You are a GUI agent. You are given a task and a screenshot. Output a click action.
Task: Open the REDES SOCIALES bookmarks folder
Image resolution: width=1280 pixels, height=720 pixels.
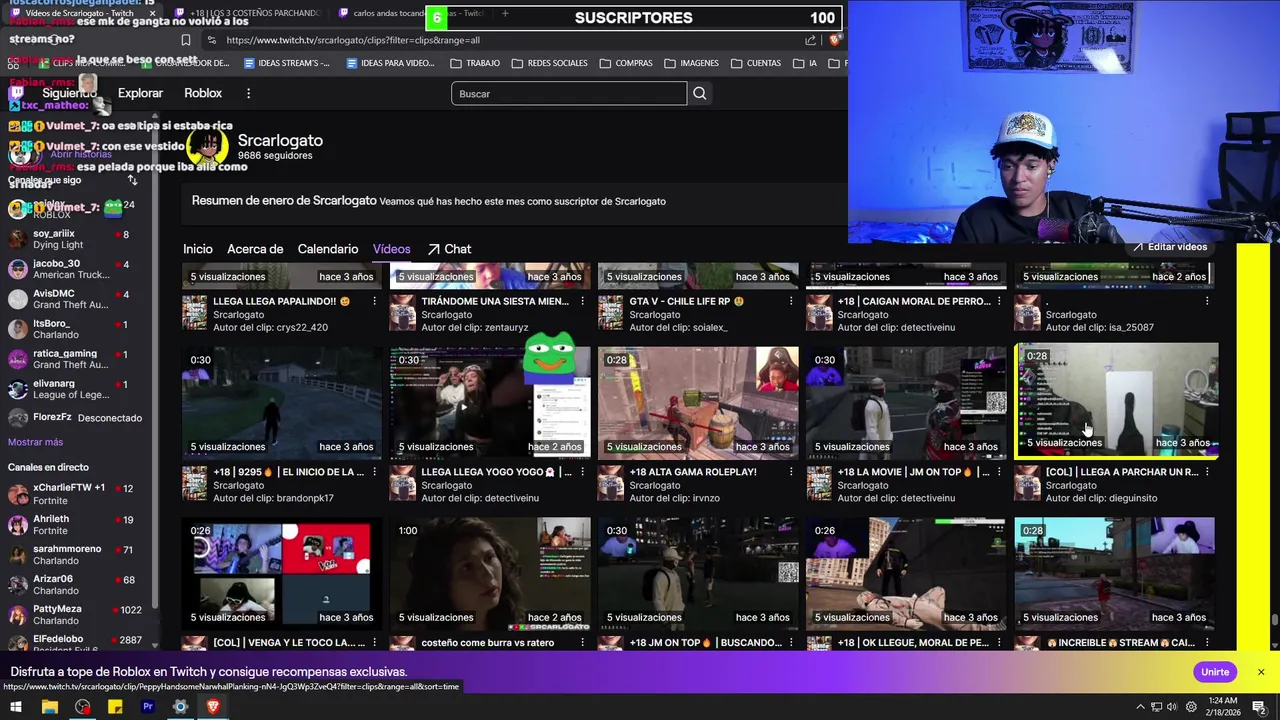(x=549, y=63)
